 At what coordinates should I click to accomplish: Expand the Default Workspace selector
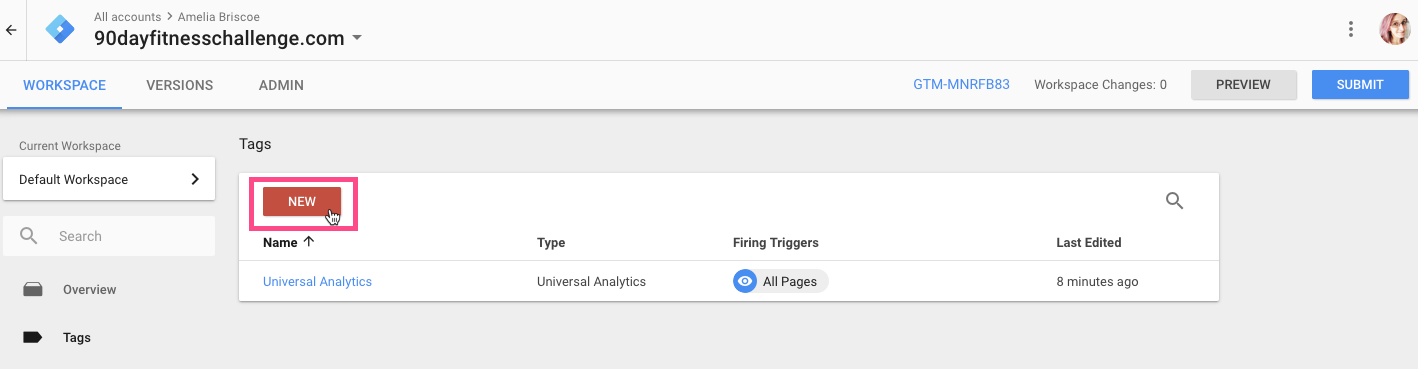pos(109,180)
